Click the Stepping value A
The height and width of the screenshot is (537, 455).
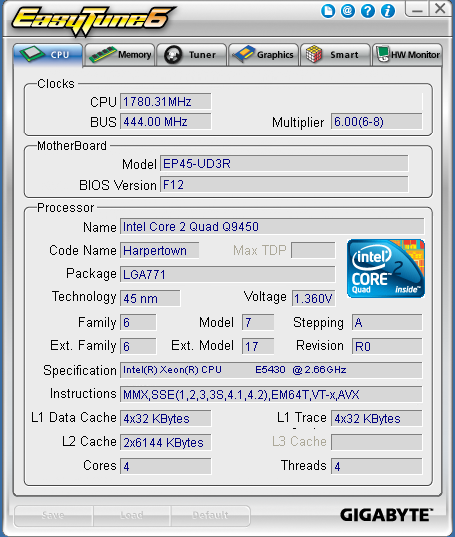(387, 322)
